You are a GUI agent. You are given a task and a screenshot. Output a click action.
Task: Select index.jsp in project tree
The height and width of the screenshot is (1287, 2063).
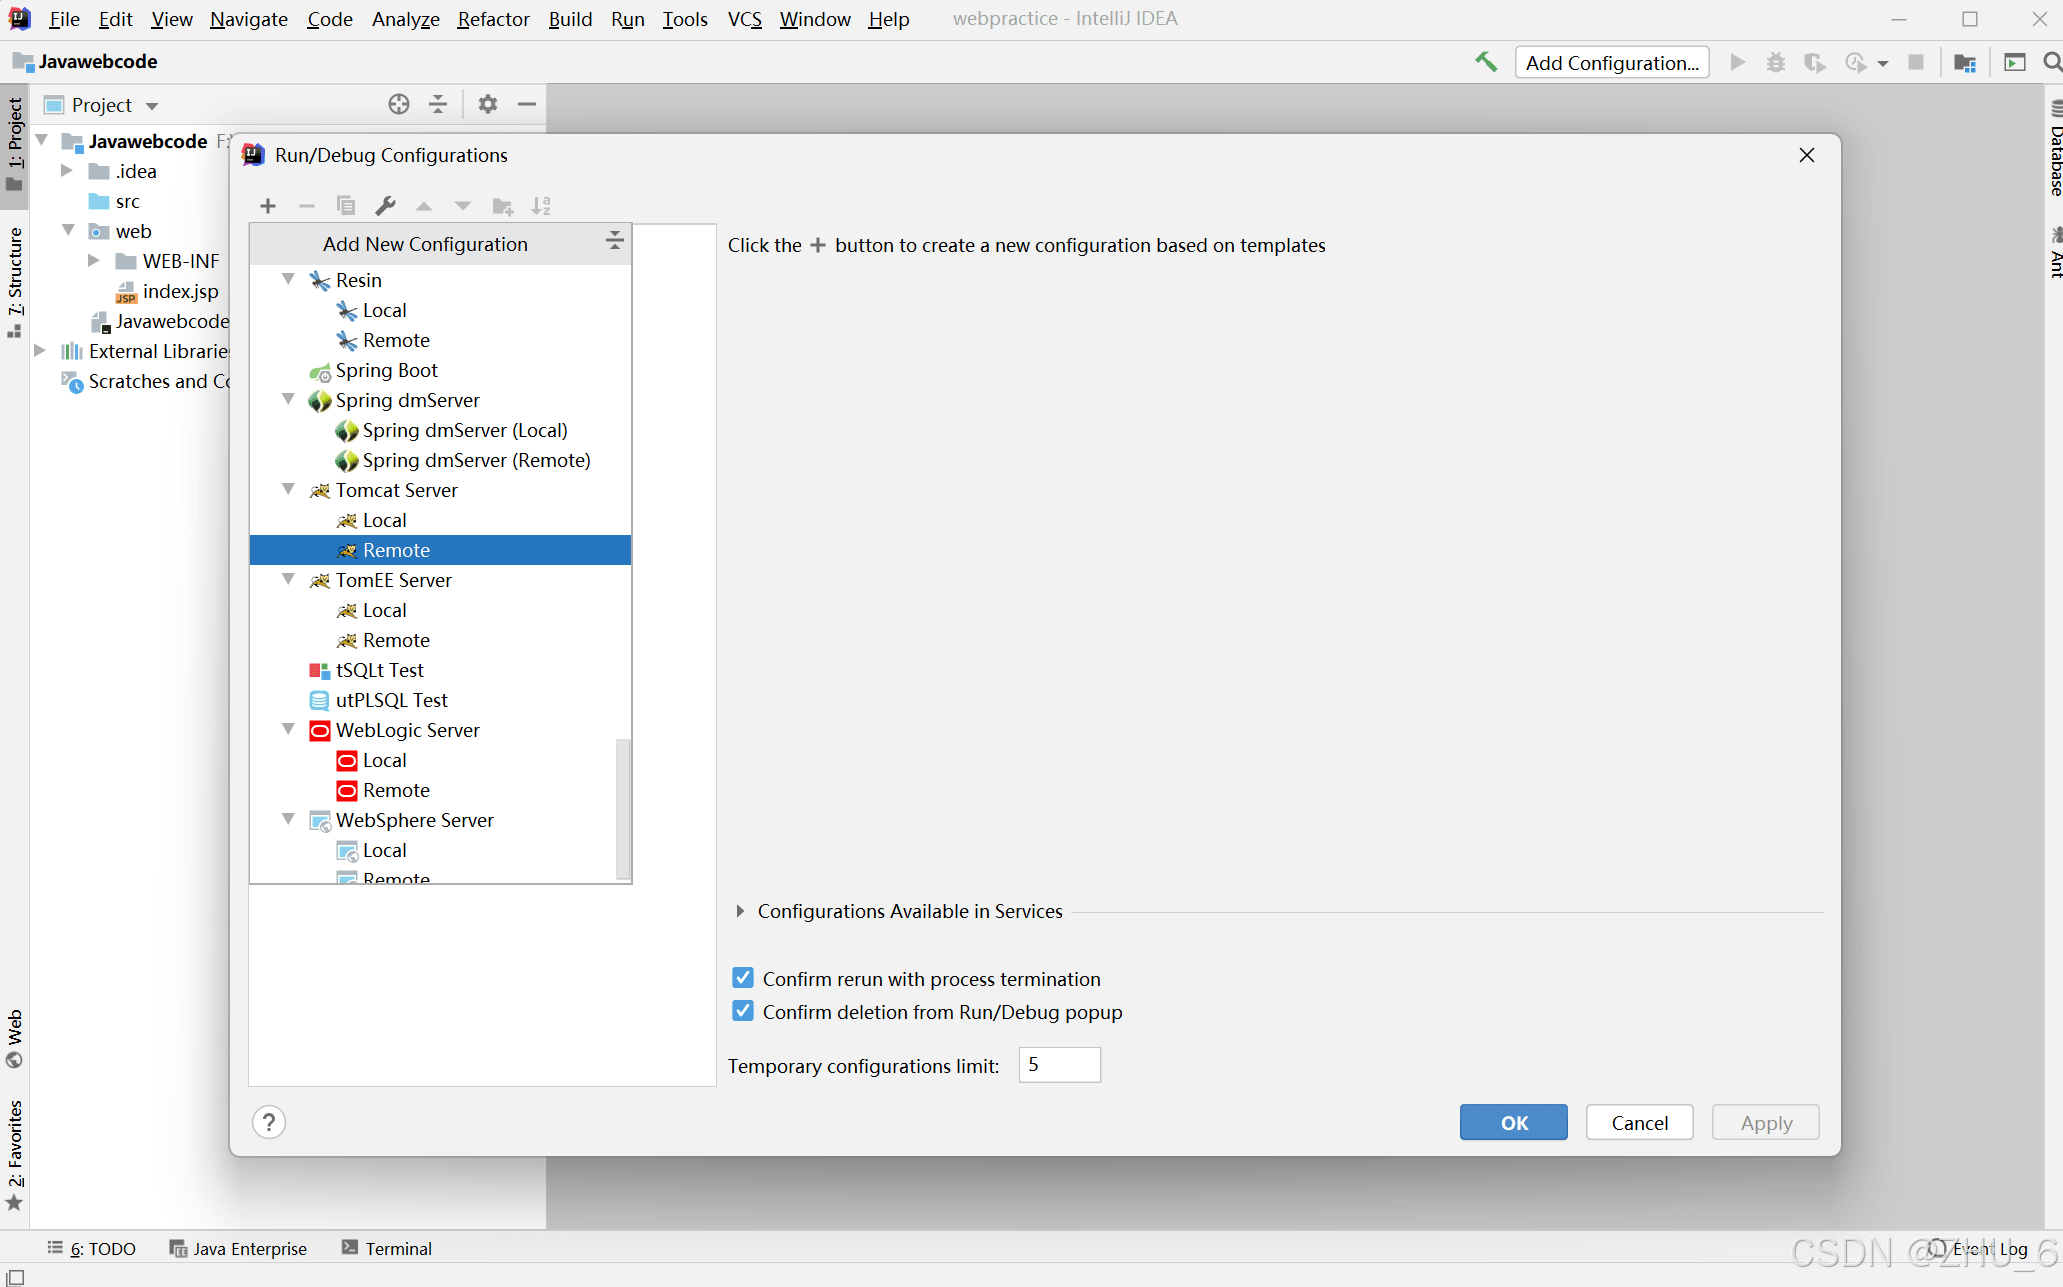tap(167, 291)
